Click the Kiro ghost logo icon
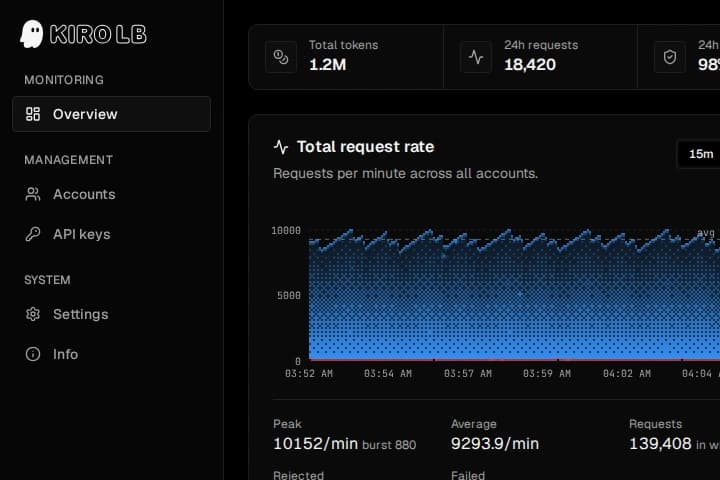 [32, 34]
